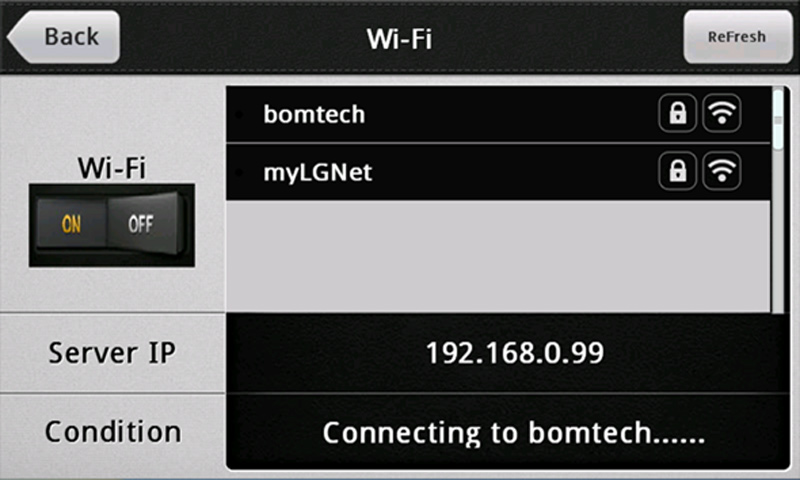Image resolution: width=800 pixels, height=480 pixels.
Task: Click the lock icon next to myLGNet
Action: 678,171
